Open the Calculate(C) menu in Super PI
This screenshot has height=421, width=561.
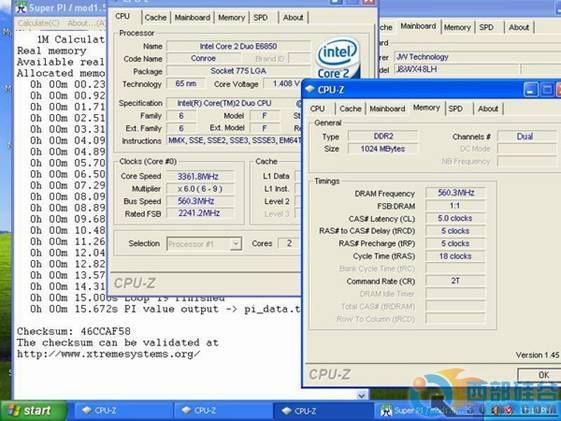pos(39,23)
